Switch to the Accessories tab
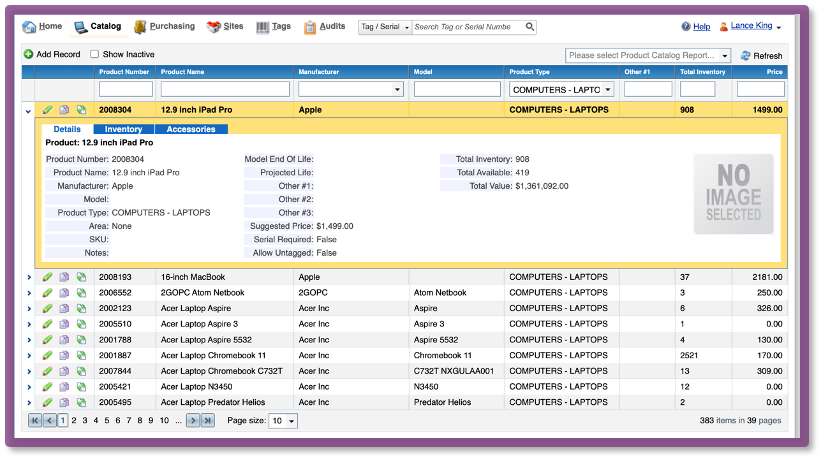The height and width of the screenshot is (460, 822). [191, 129]
